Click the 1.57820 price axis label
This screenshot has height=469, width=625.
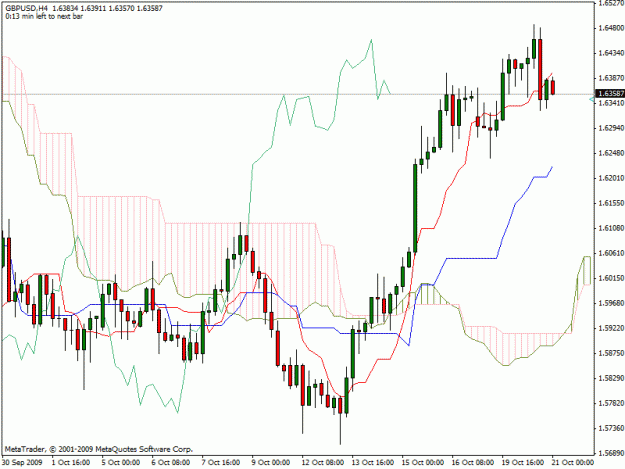click(x=611, y=403)
